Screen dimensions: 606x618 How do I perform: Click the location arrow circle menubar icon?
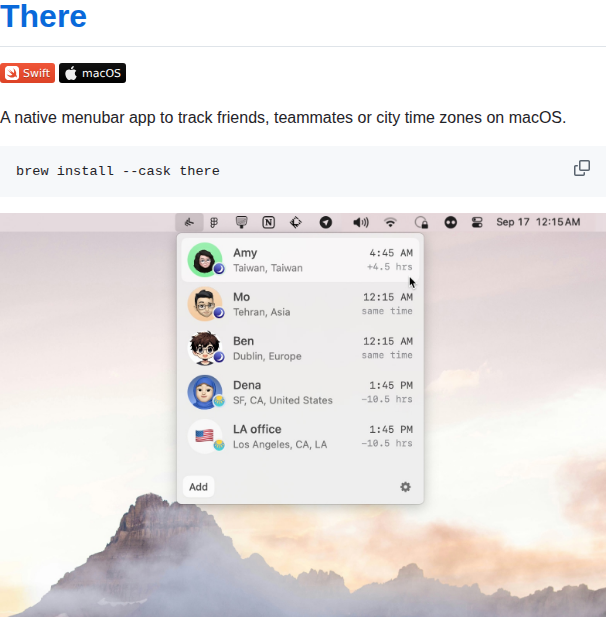pyautogui.click(x=325, y=223)
